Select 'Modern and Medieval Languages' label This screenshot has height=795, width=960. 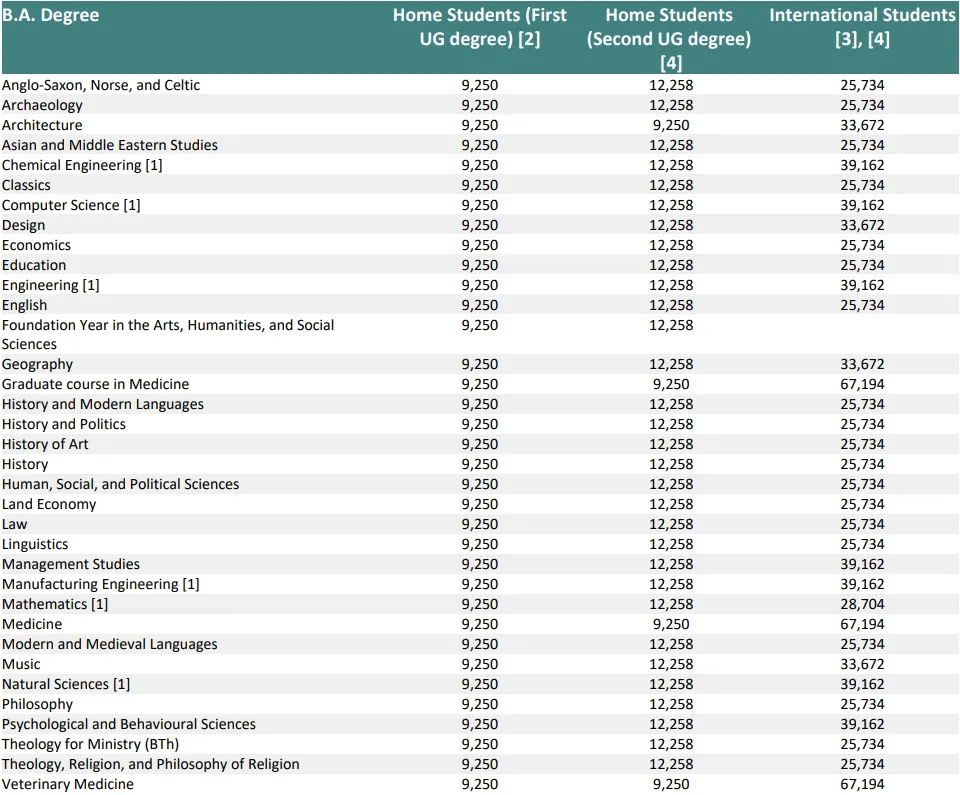pos(110,644)
